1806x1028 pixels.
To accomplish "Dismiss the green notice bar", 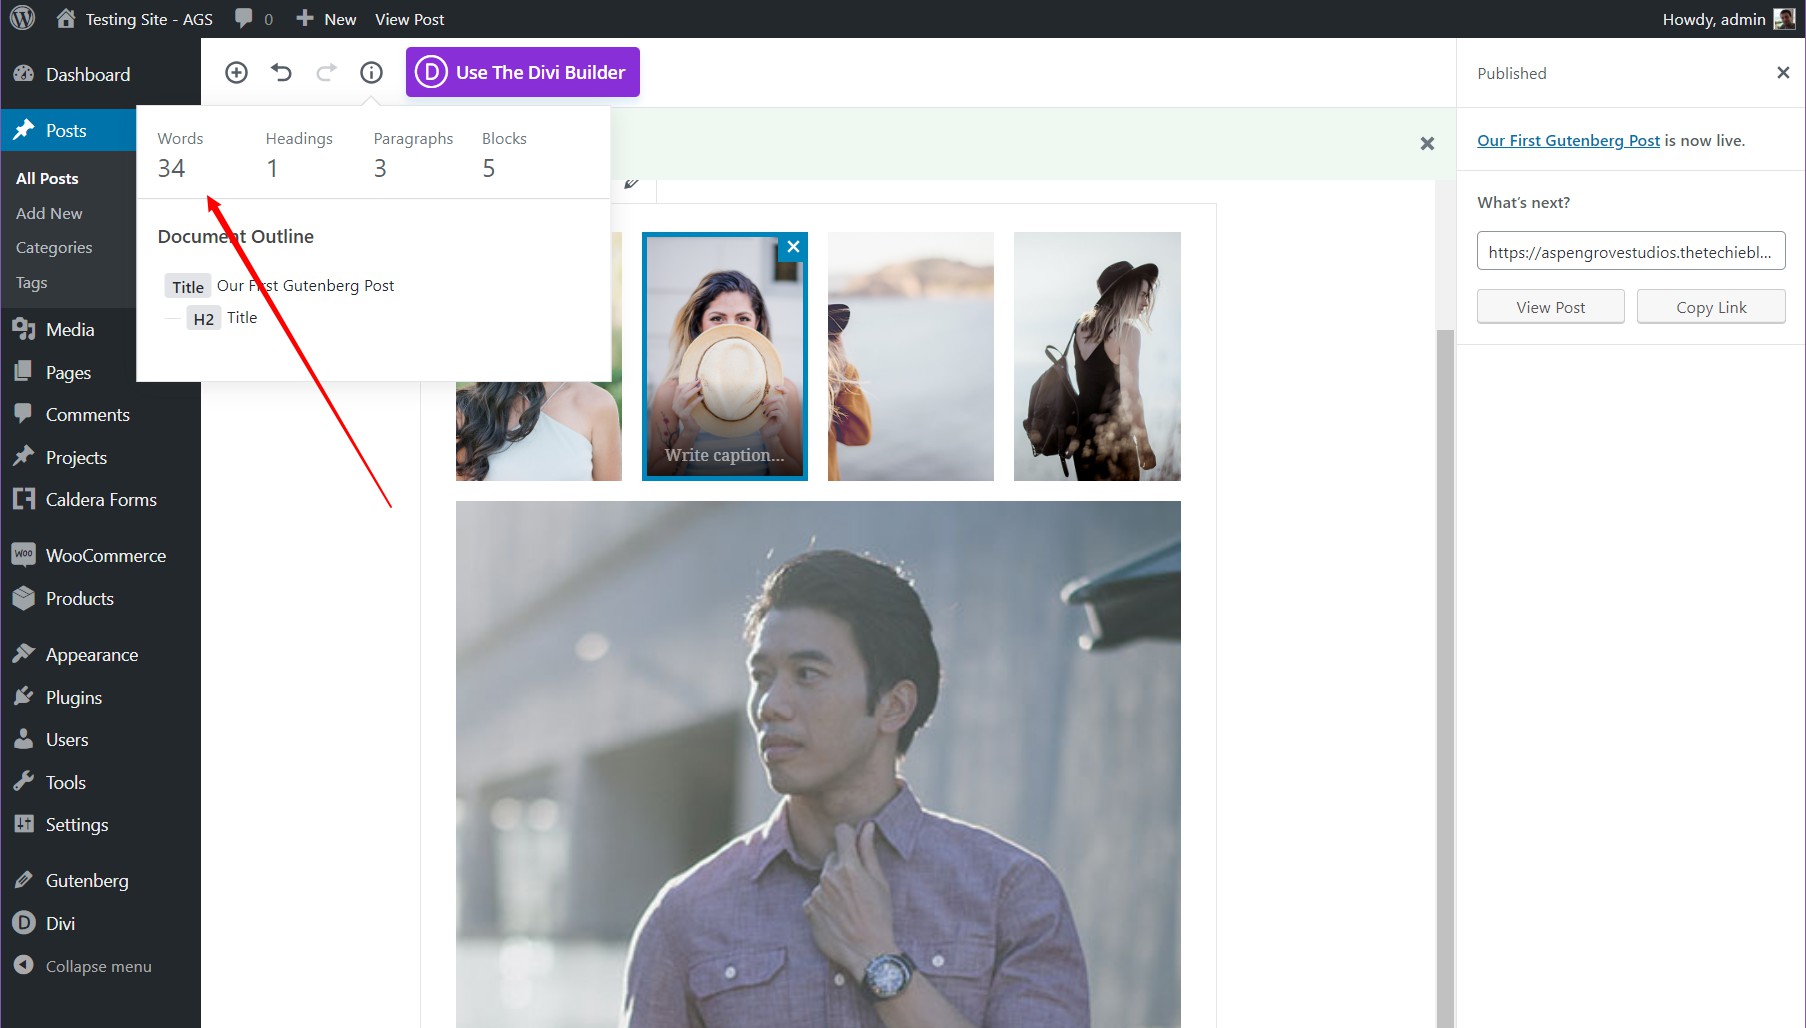I will click(x=1427, y=144).
